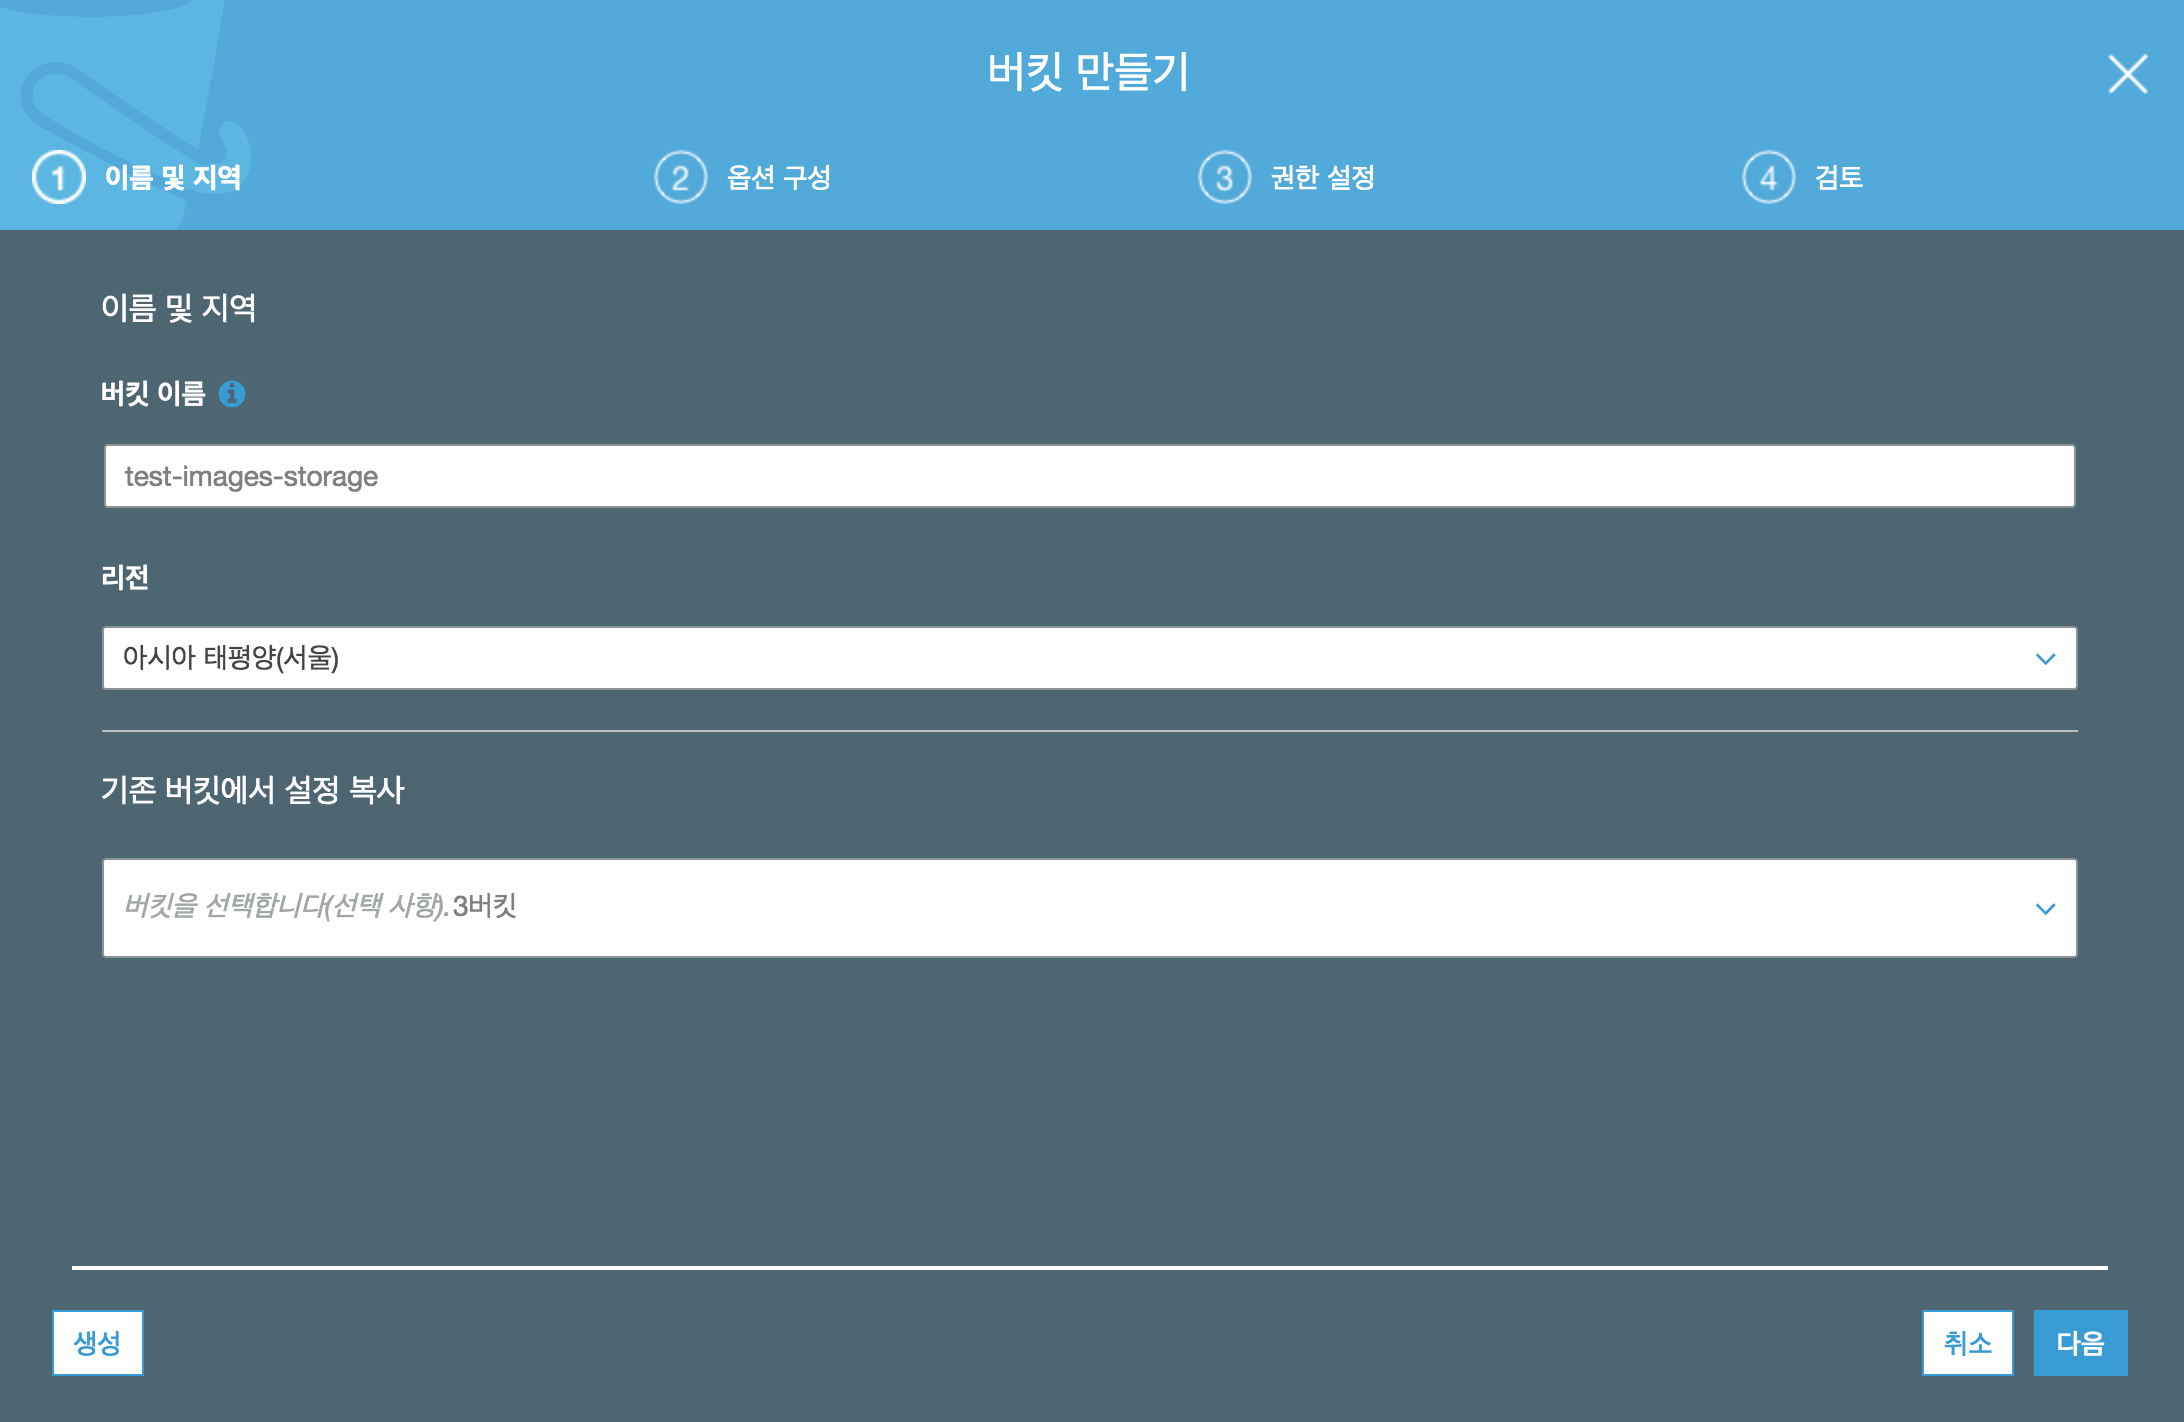Click the bucket name info icon

pyautogui.click(x=232, y=394)
